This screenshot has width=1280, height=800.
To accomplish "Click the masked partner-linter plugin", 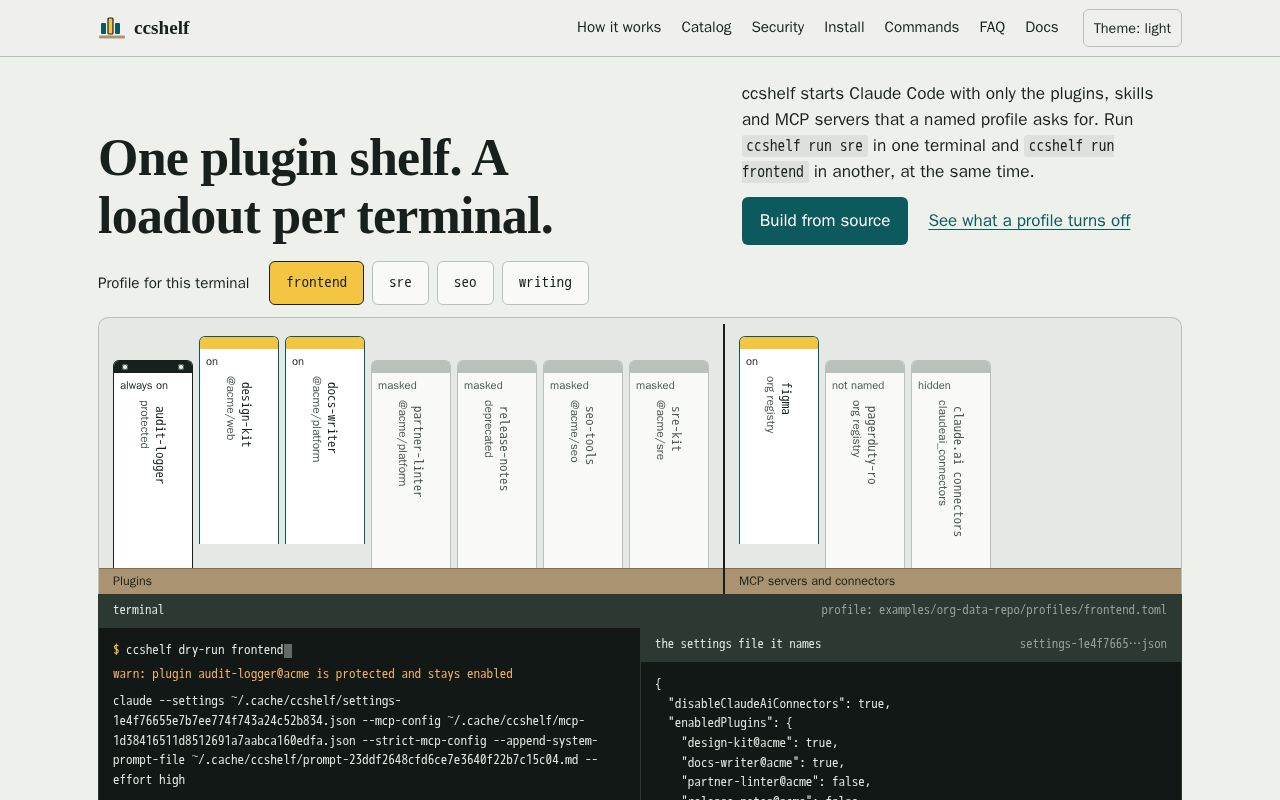I will [x=411, y=464].
